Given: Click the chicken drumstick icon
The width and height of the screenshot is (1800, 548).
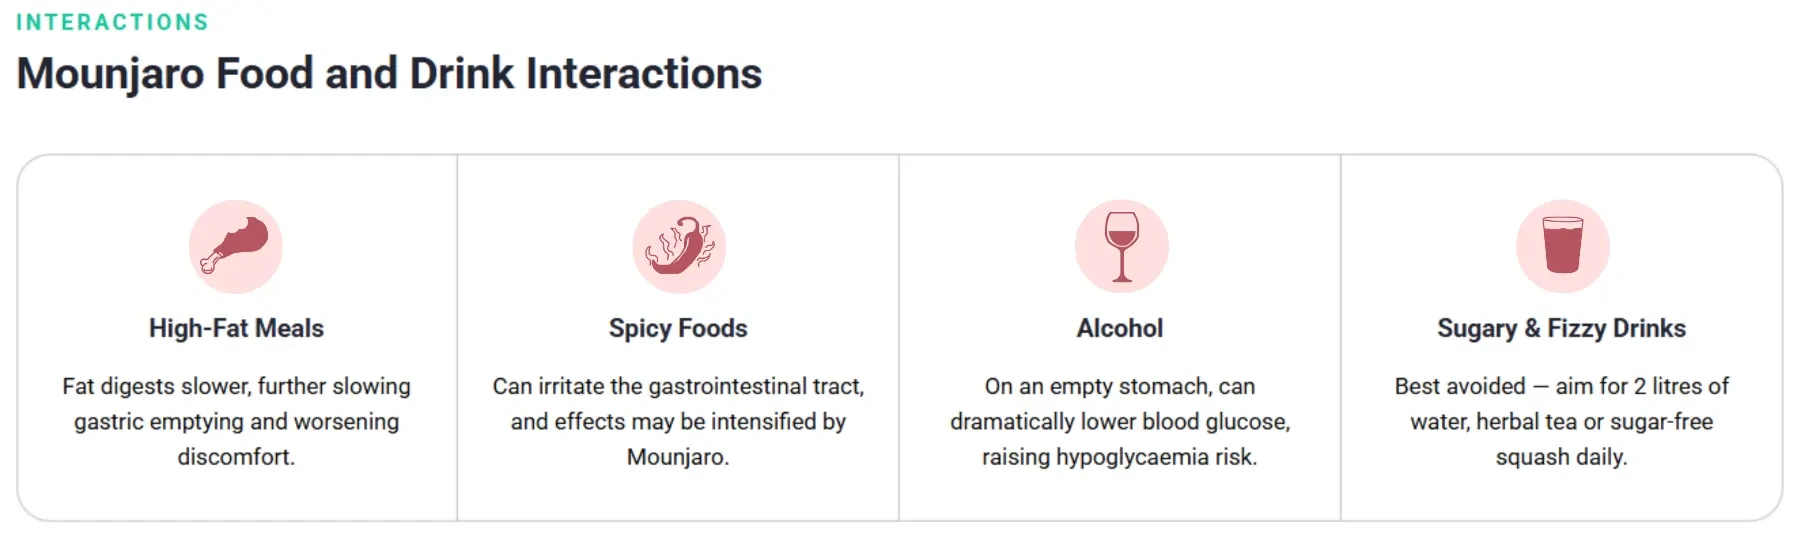Looking at the screenshot, I should 236,247.
